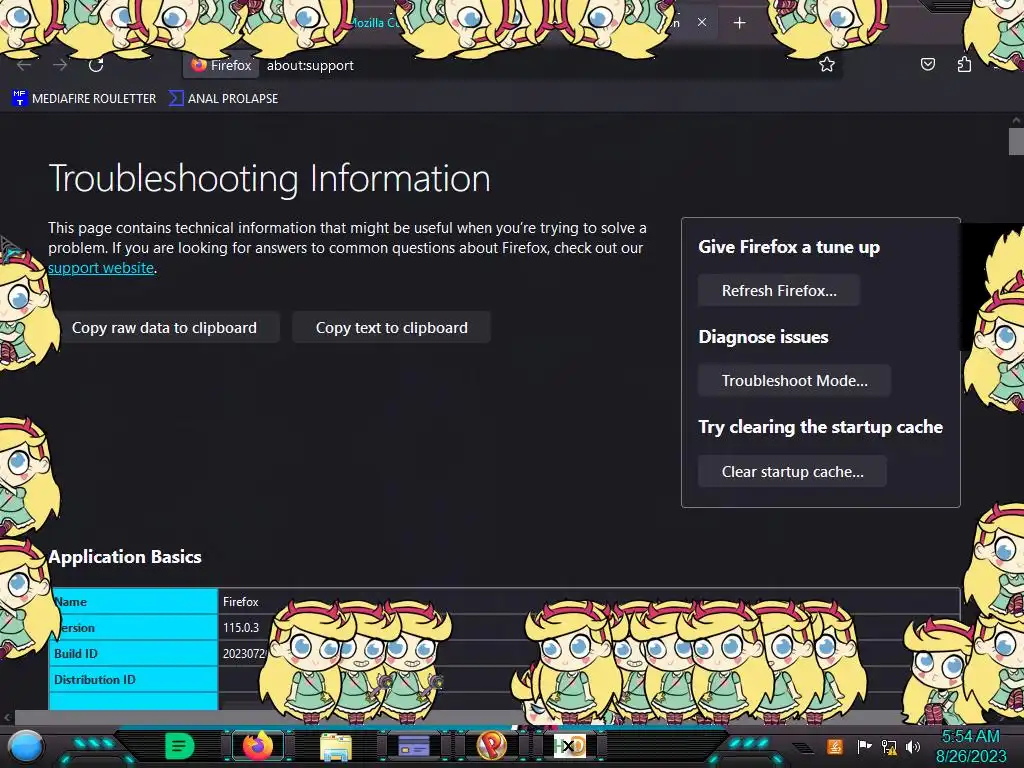Follow the support website link
The width and height of the screenshot is (1024, 768).
(101, 268)
